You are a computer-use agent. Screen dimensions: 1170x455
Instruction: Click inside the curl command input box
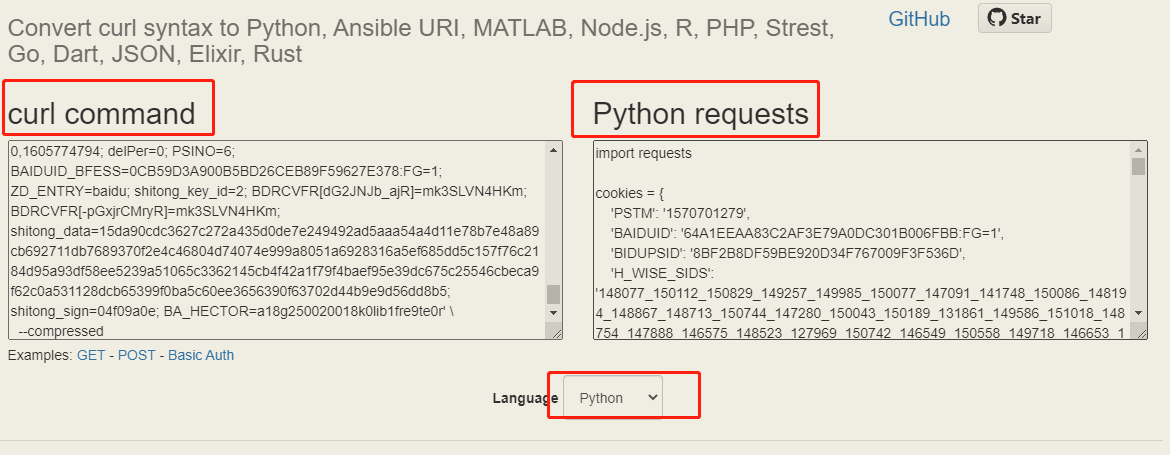(x=275, y=240)
